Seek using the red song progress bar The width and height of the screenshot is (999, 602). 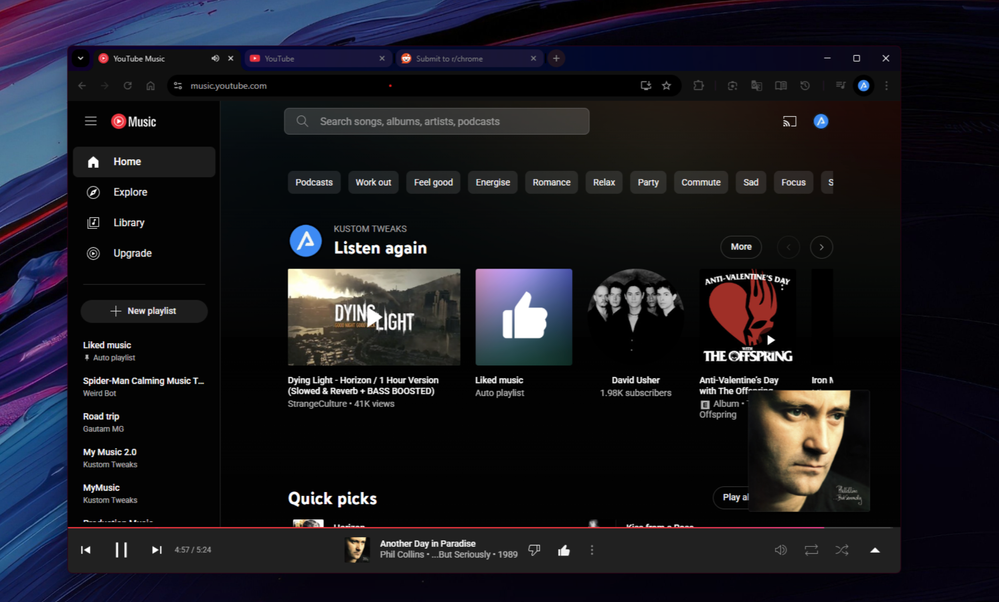(484, 527)
